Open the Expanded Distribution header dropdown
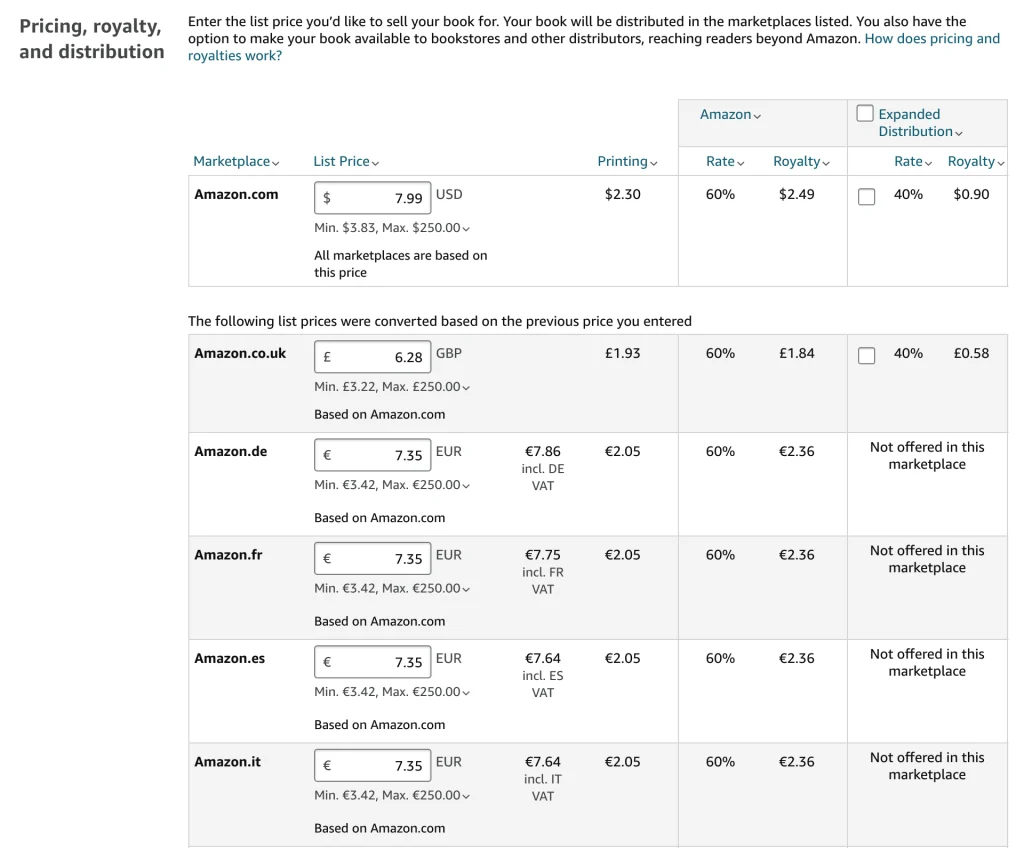Image resolution: width=1024 pixels, height=848 pixels. [x=920, y=123]
